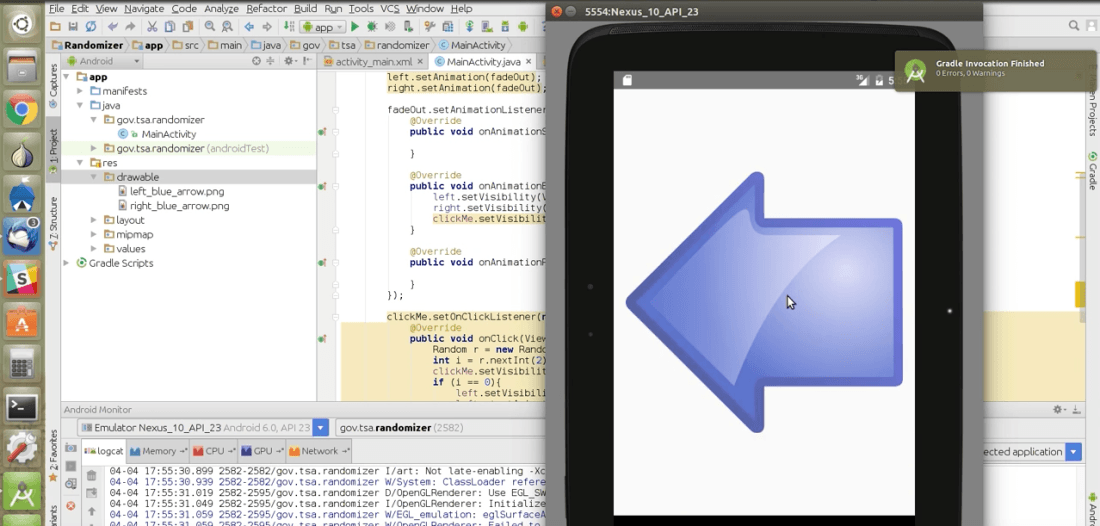Open the Emulator Nexus_10_API_23 device dropdown
1100x526 pixels.
(321, 428)
